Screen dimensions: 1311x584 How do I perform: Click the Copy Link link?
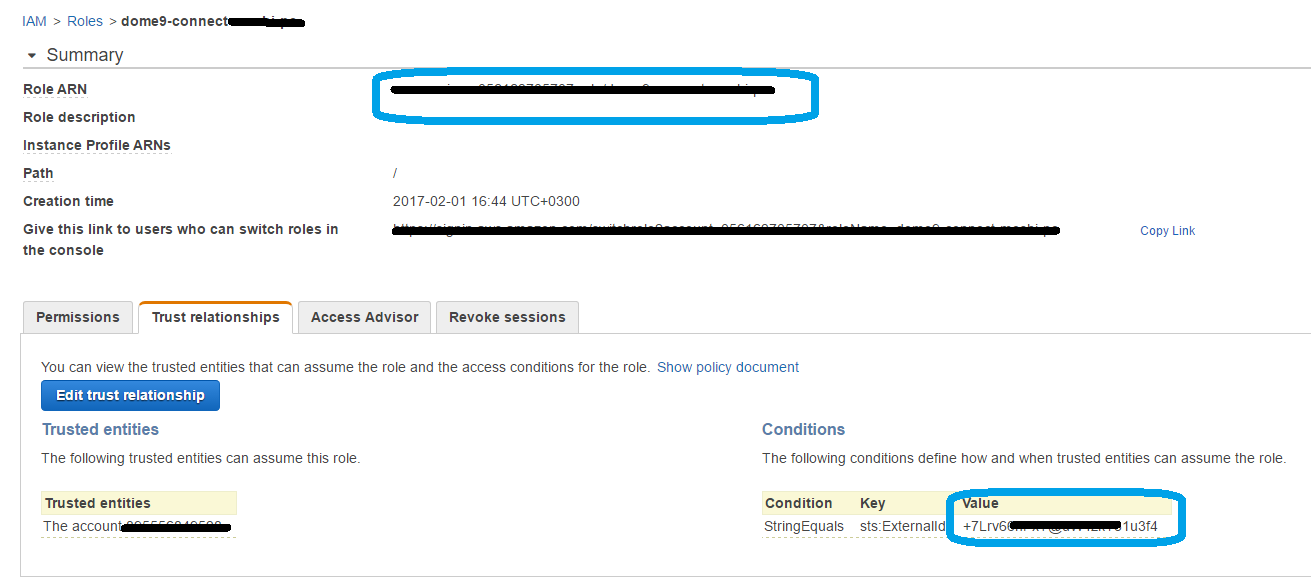(x=1167, y=231)
